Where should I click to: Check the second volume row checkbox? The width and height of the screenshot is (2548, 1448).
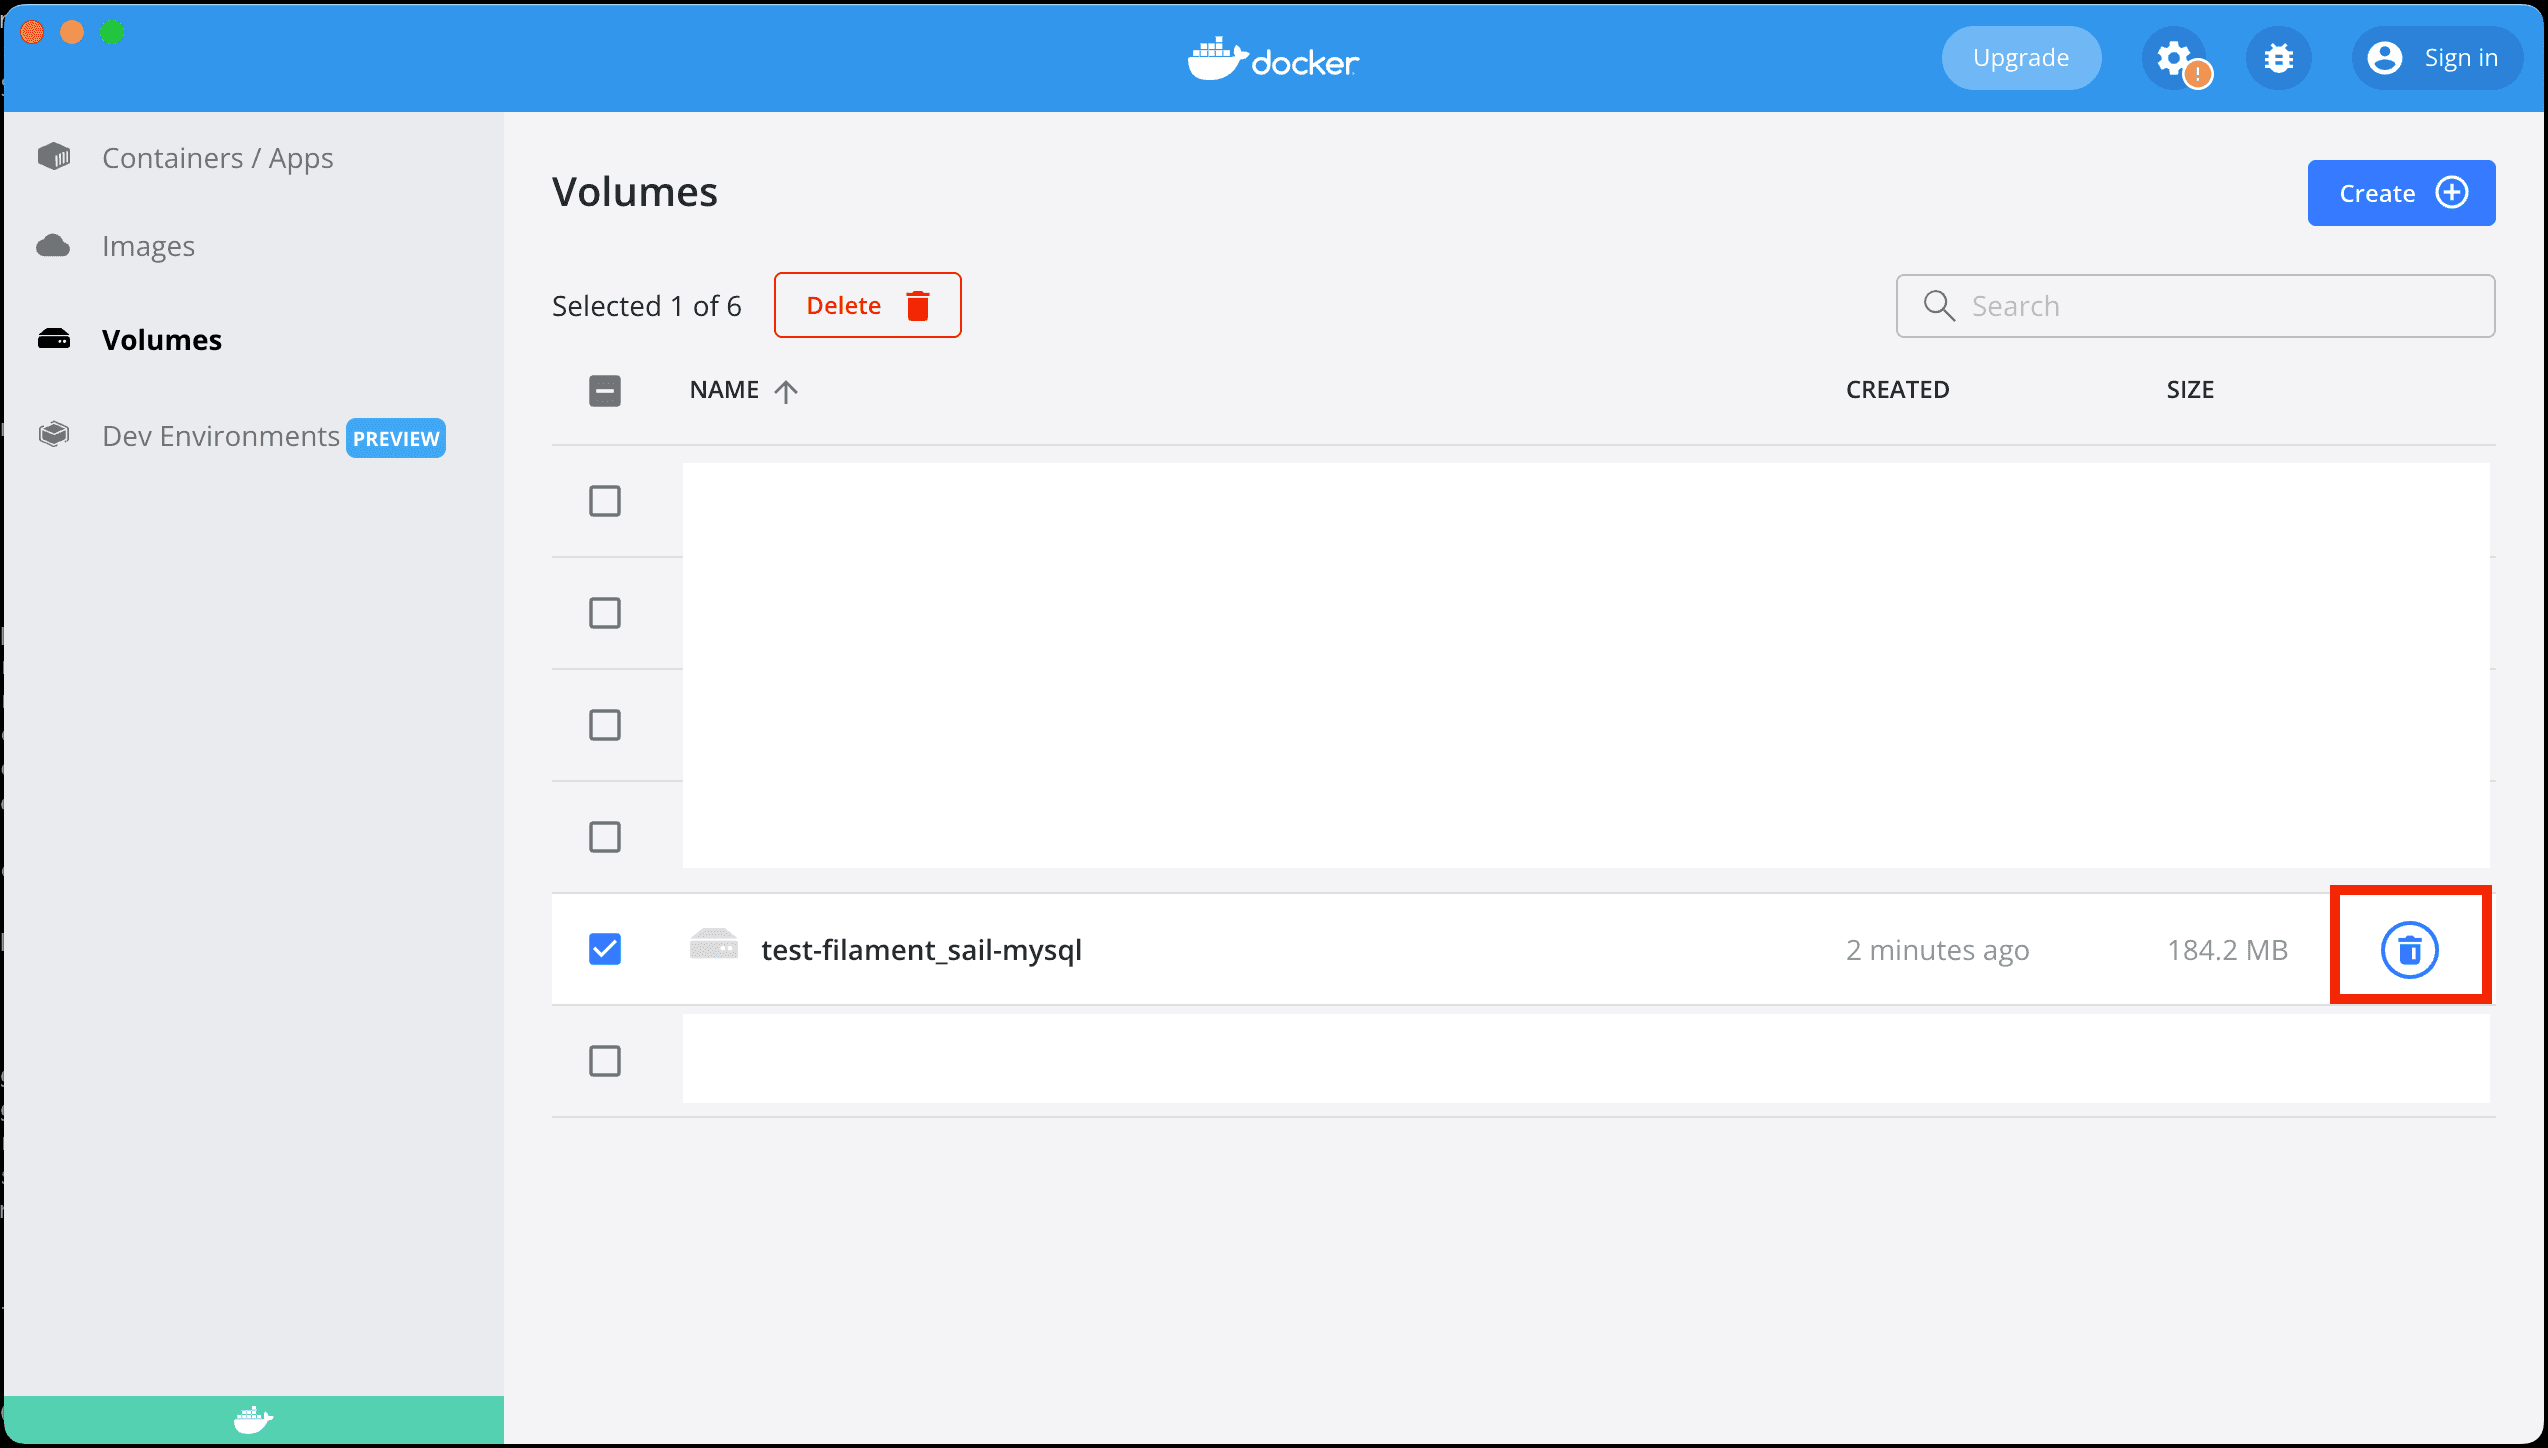(x=605, y=613)
